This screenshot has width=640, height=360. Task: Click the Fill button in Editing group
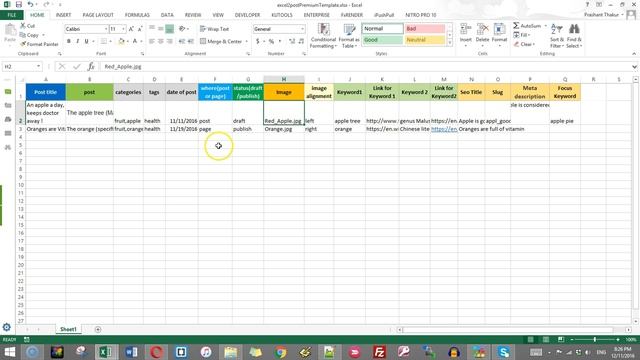522,35
